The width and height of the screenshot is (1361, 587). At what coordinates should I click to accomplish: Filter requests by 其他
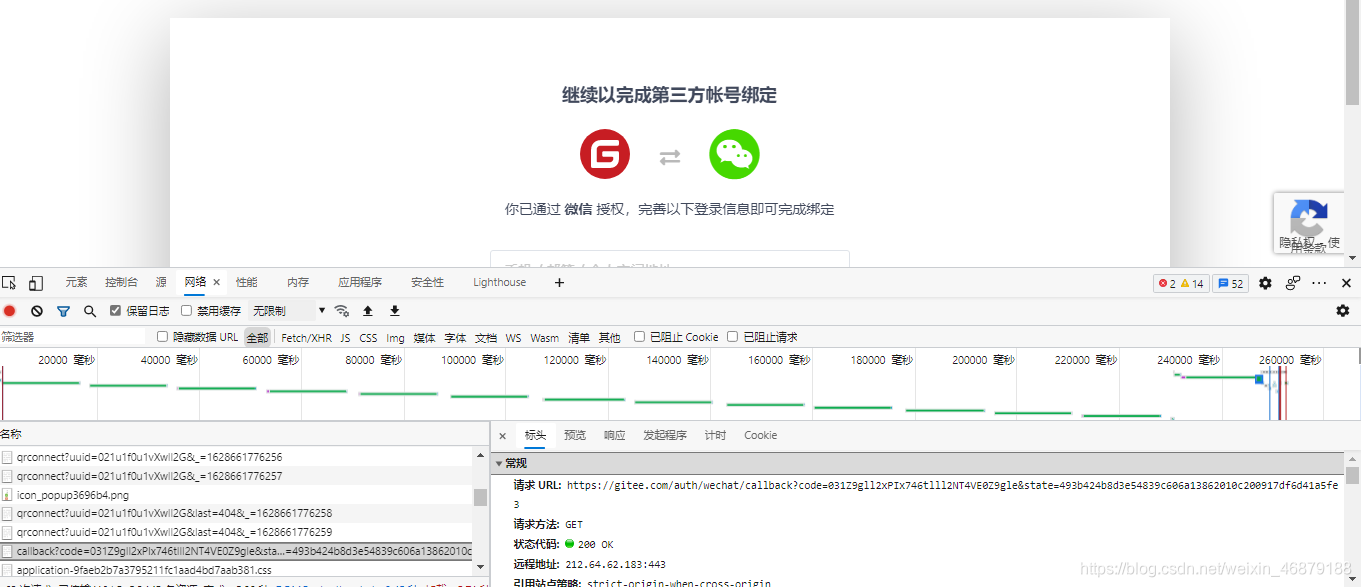[609, 338]
